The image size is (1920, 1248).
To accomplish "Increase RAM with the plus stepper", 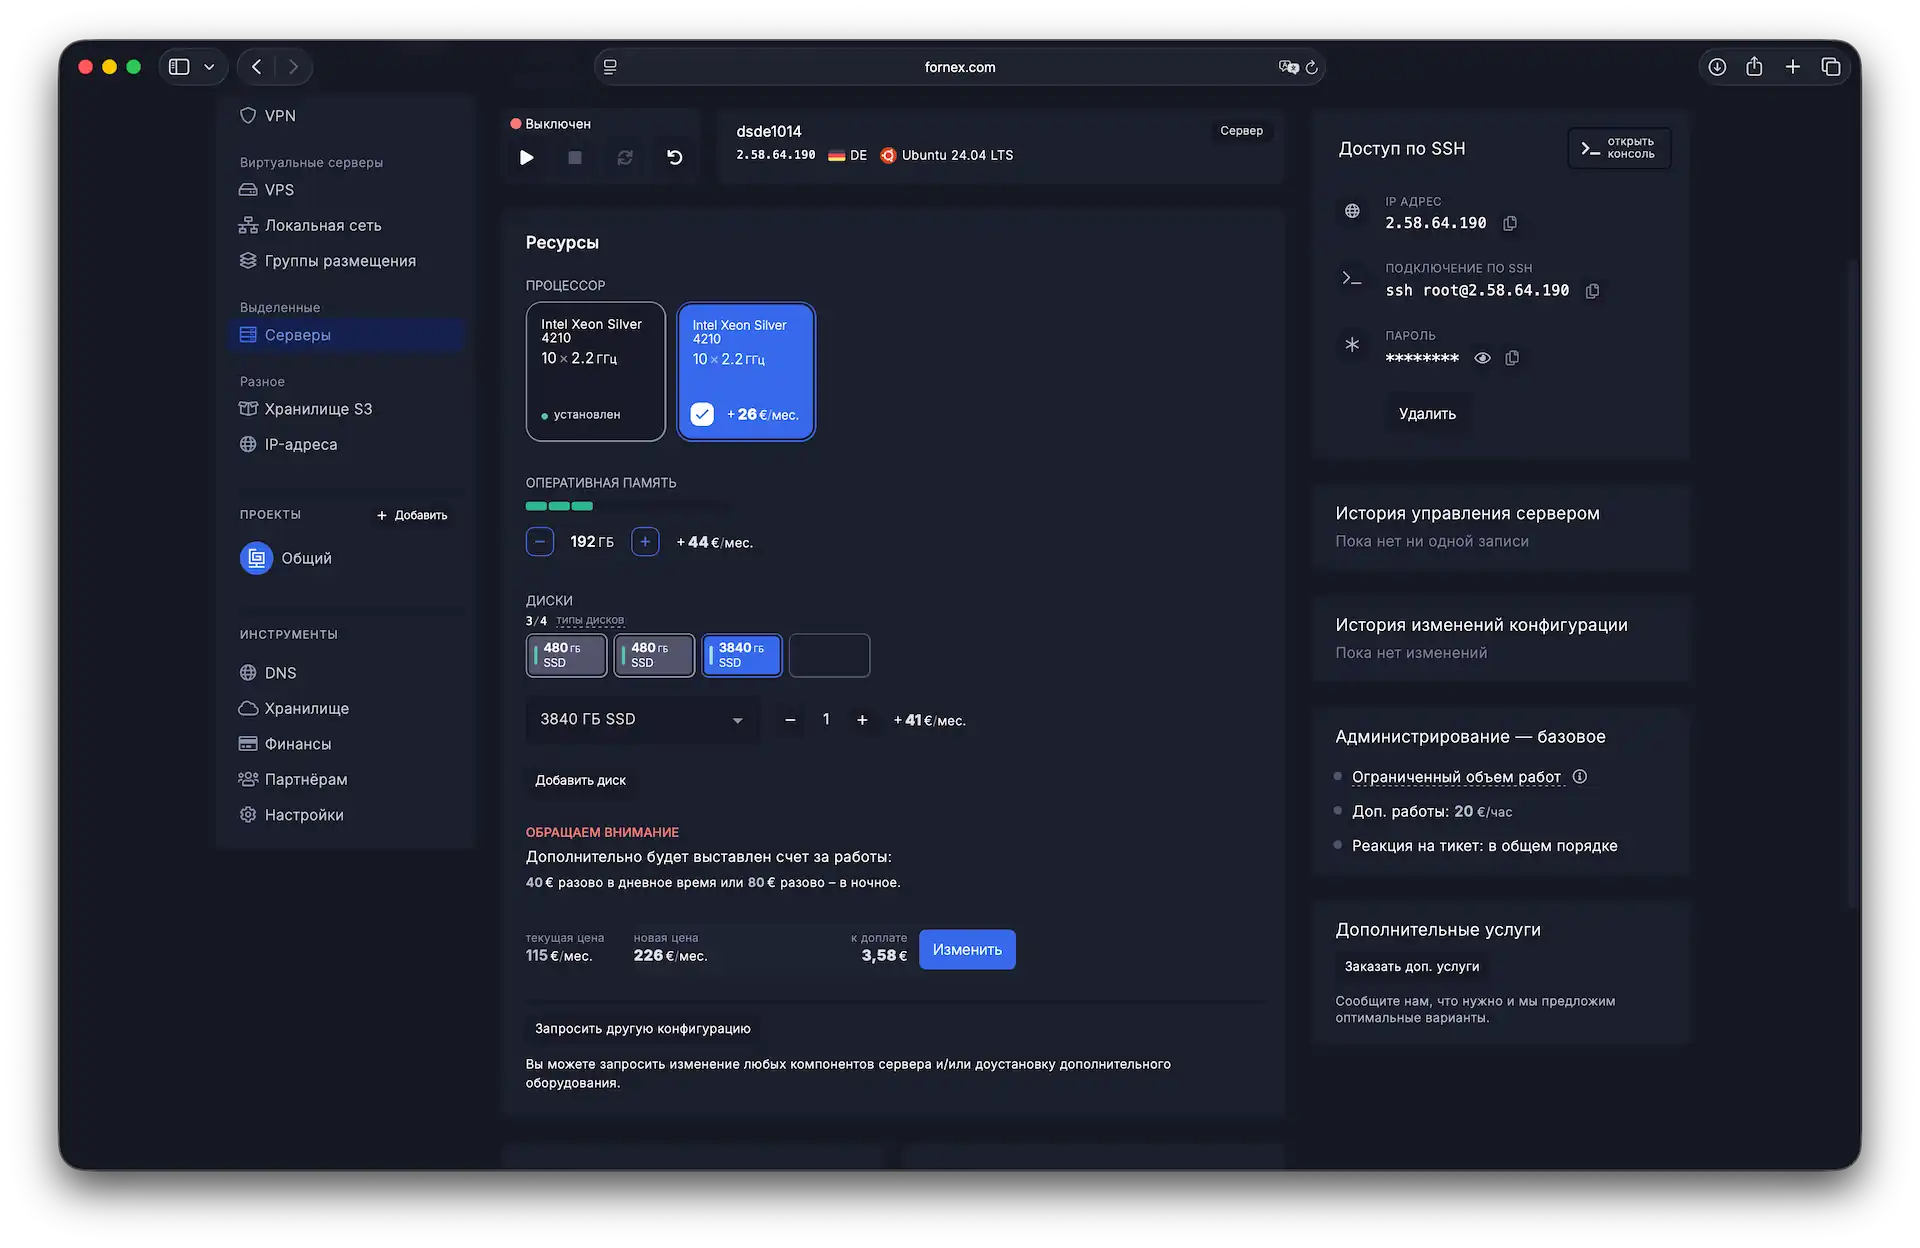I will pyautogui.click(x=645, y=542).
